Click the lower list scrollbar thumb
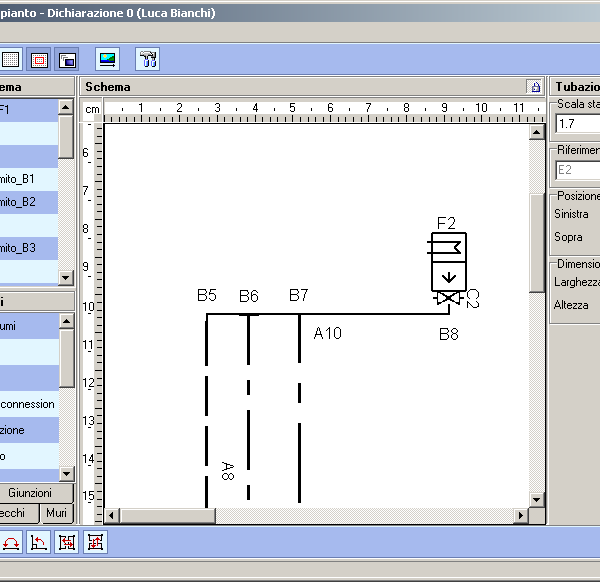The image size is (600, 582). click(67, 358)
